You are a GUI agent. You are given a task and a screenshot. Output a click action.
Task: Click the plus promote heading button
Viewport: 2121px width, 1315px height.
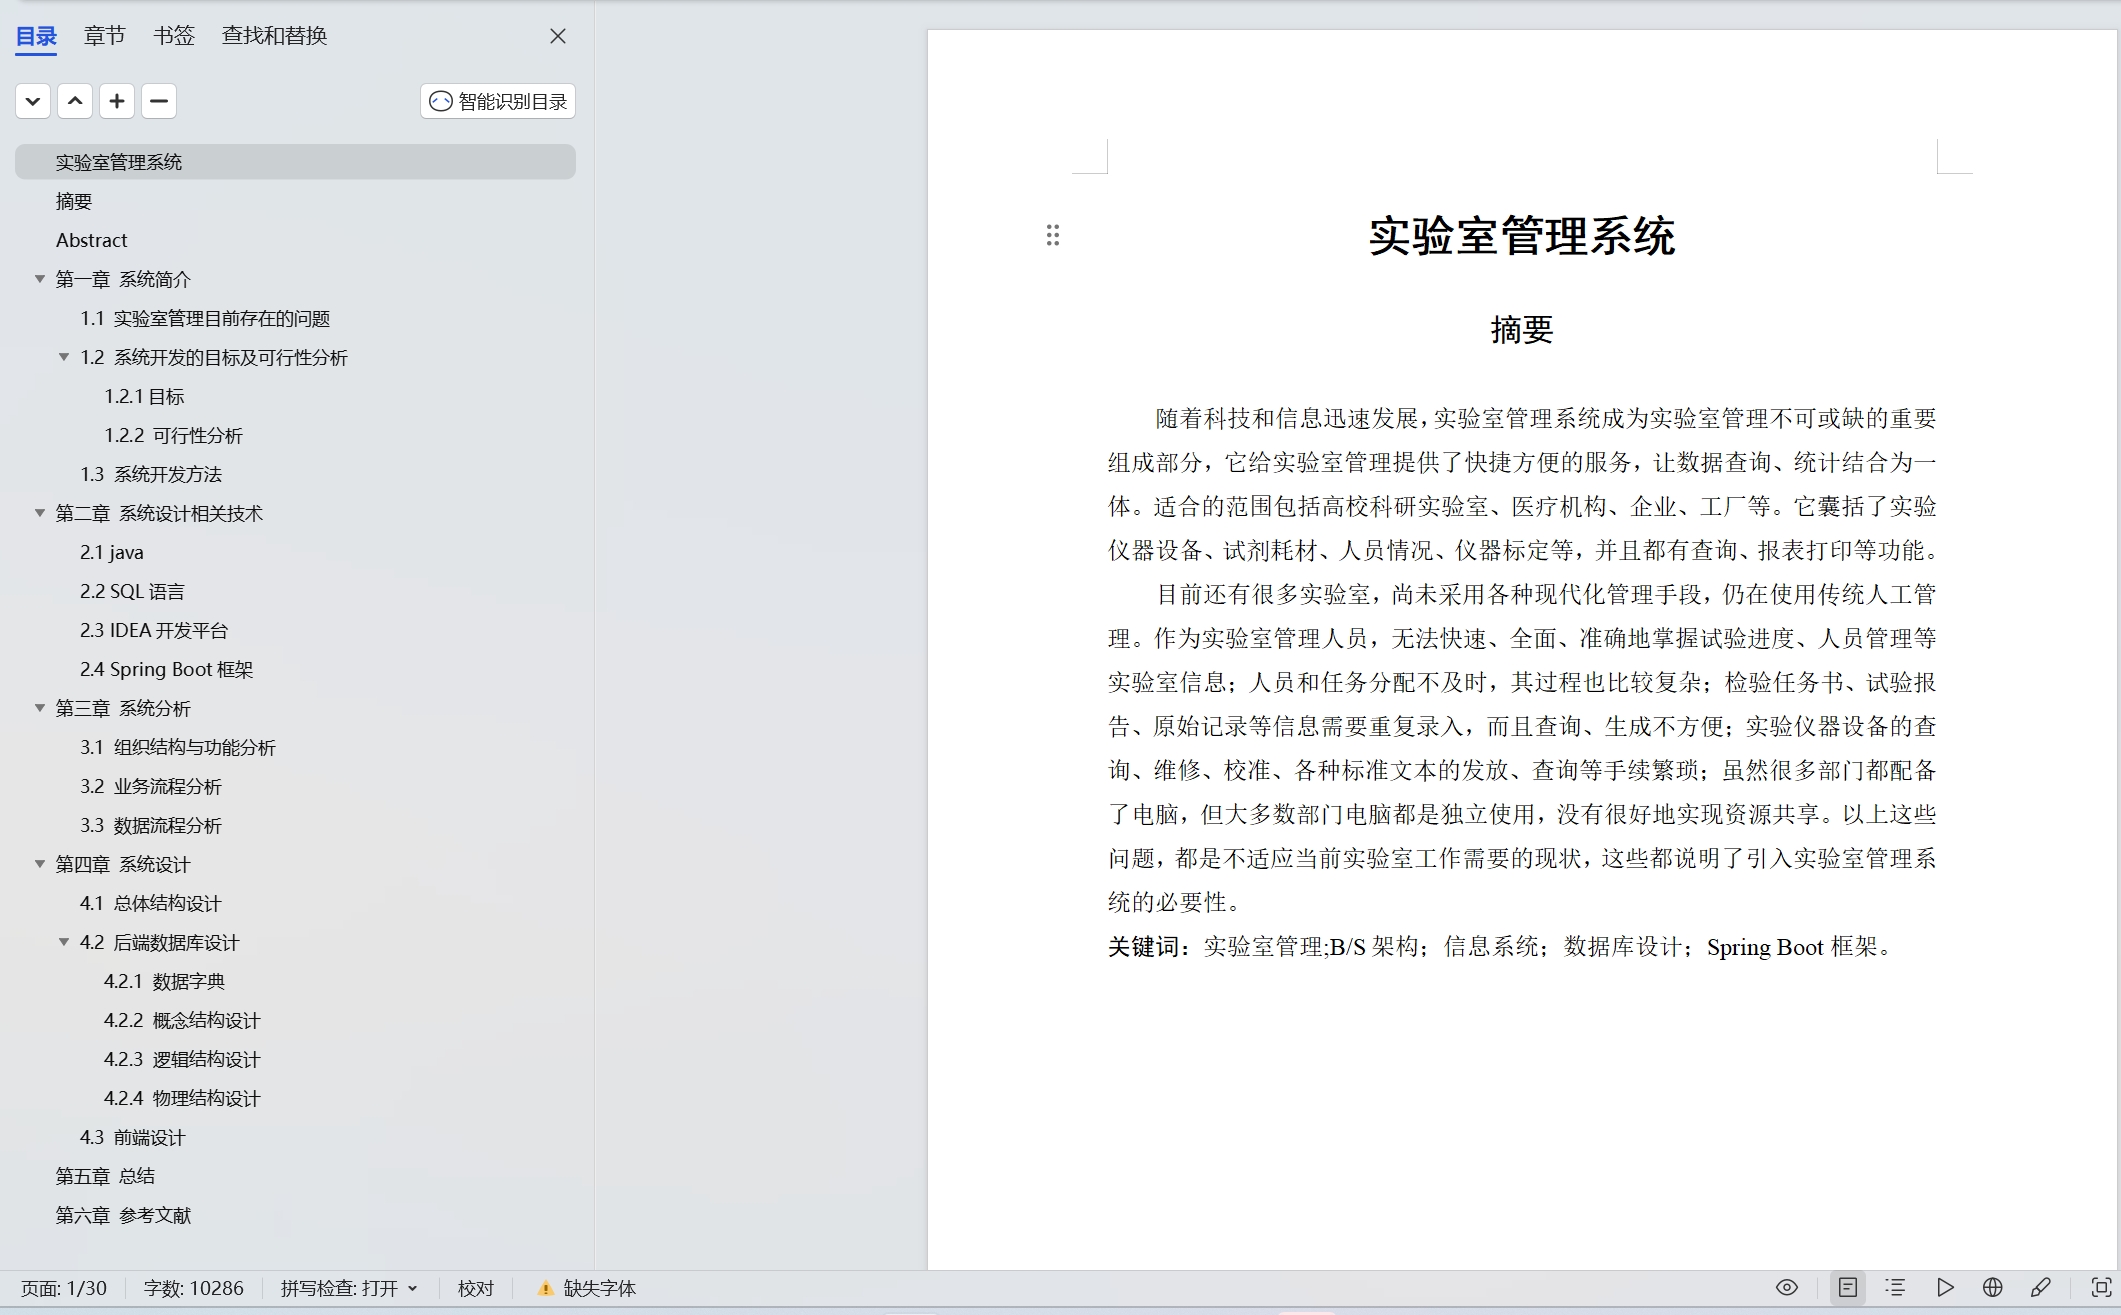click(x=117, y=101)
